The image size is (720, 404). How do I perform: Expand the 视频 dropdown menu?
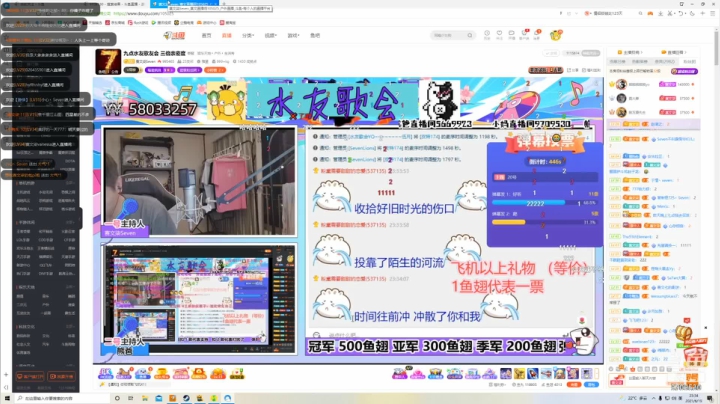pos(270,35)
